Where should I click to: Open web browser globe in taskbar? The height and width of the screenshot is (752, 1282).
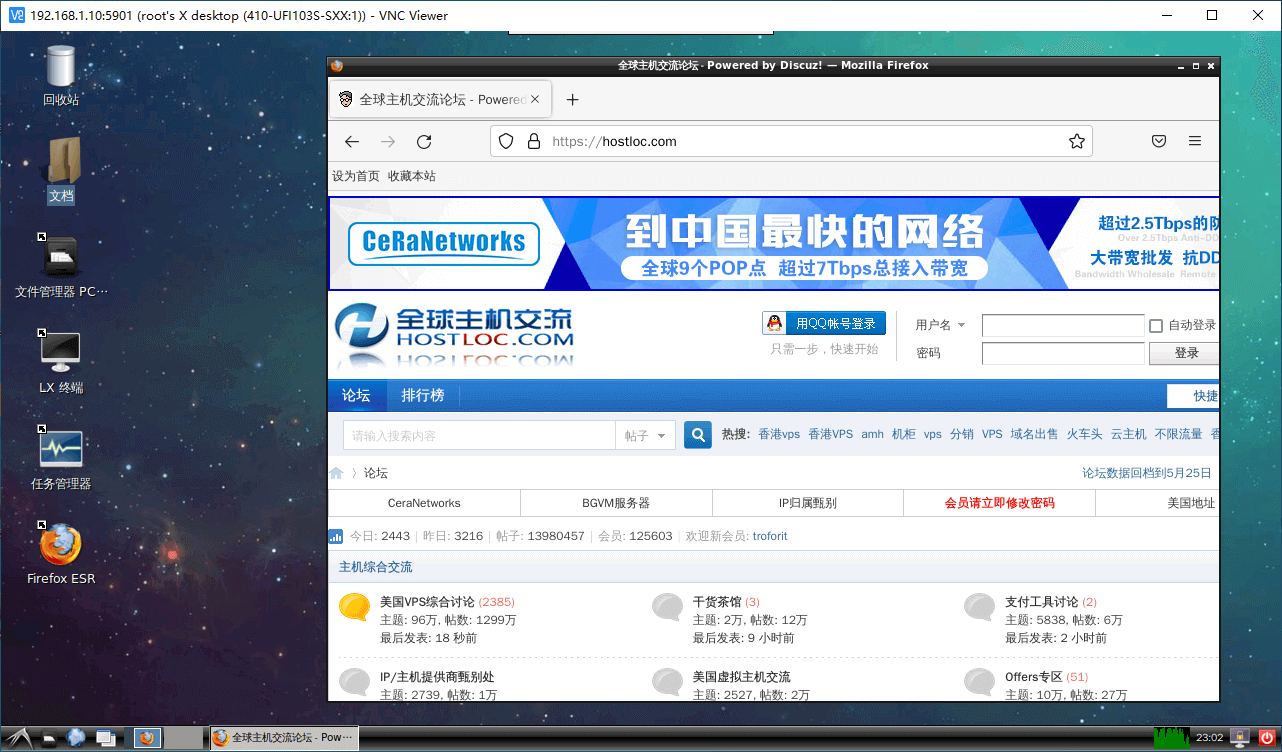[x=76, y=739]
